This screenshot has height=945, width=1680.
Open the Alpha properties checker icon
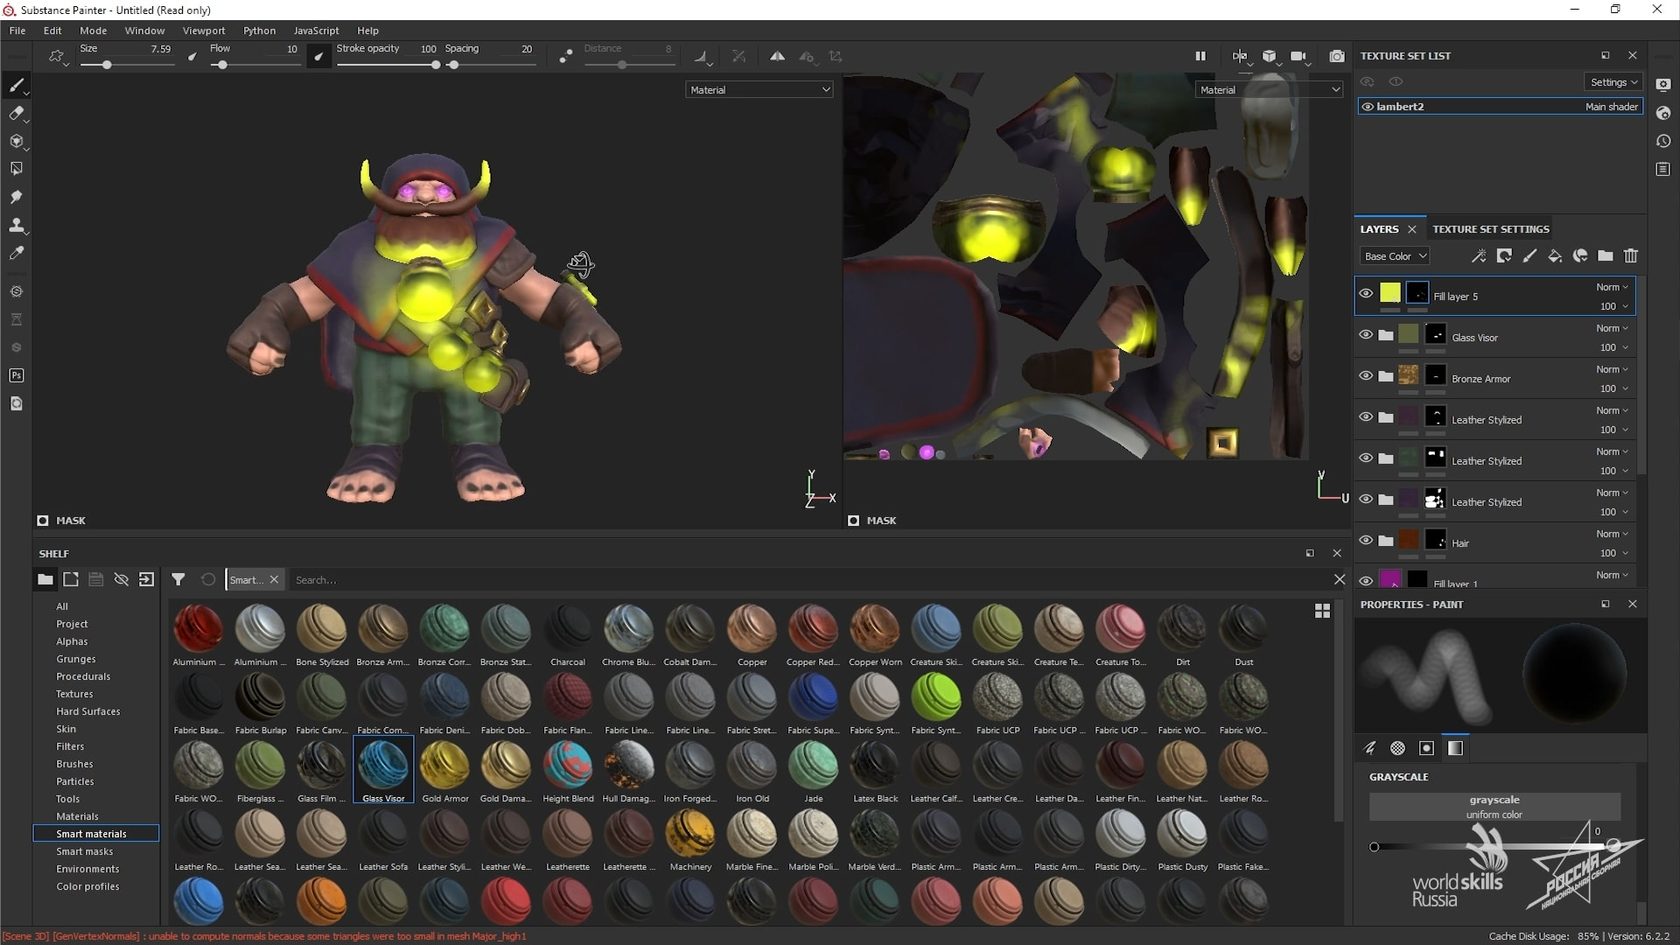1398,748
